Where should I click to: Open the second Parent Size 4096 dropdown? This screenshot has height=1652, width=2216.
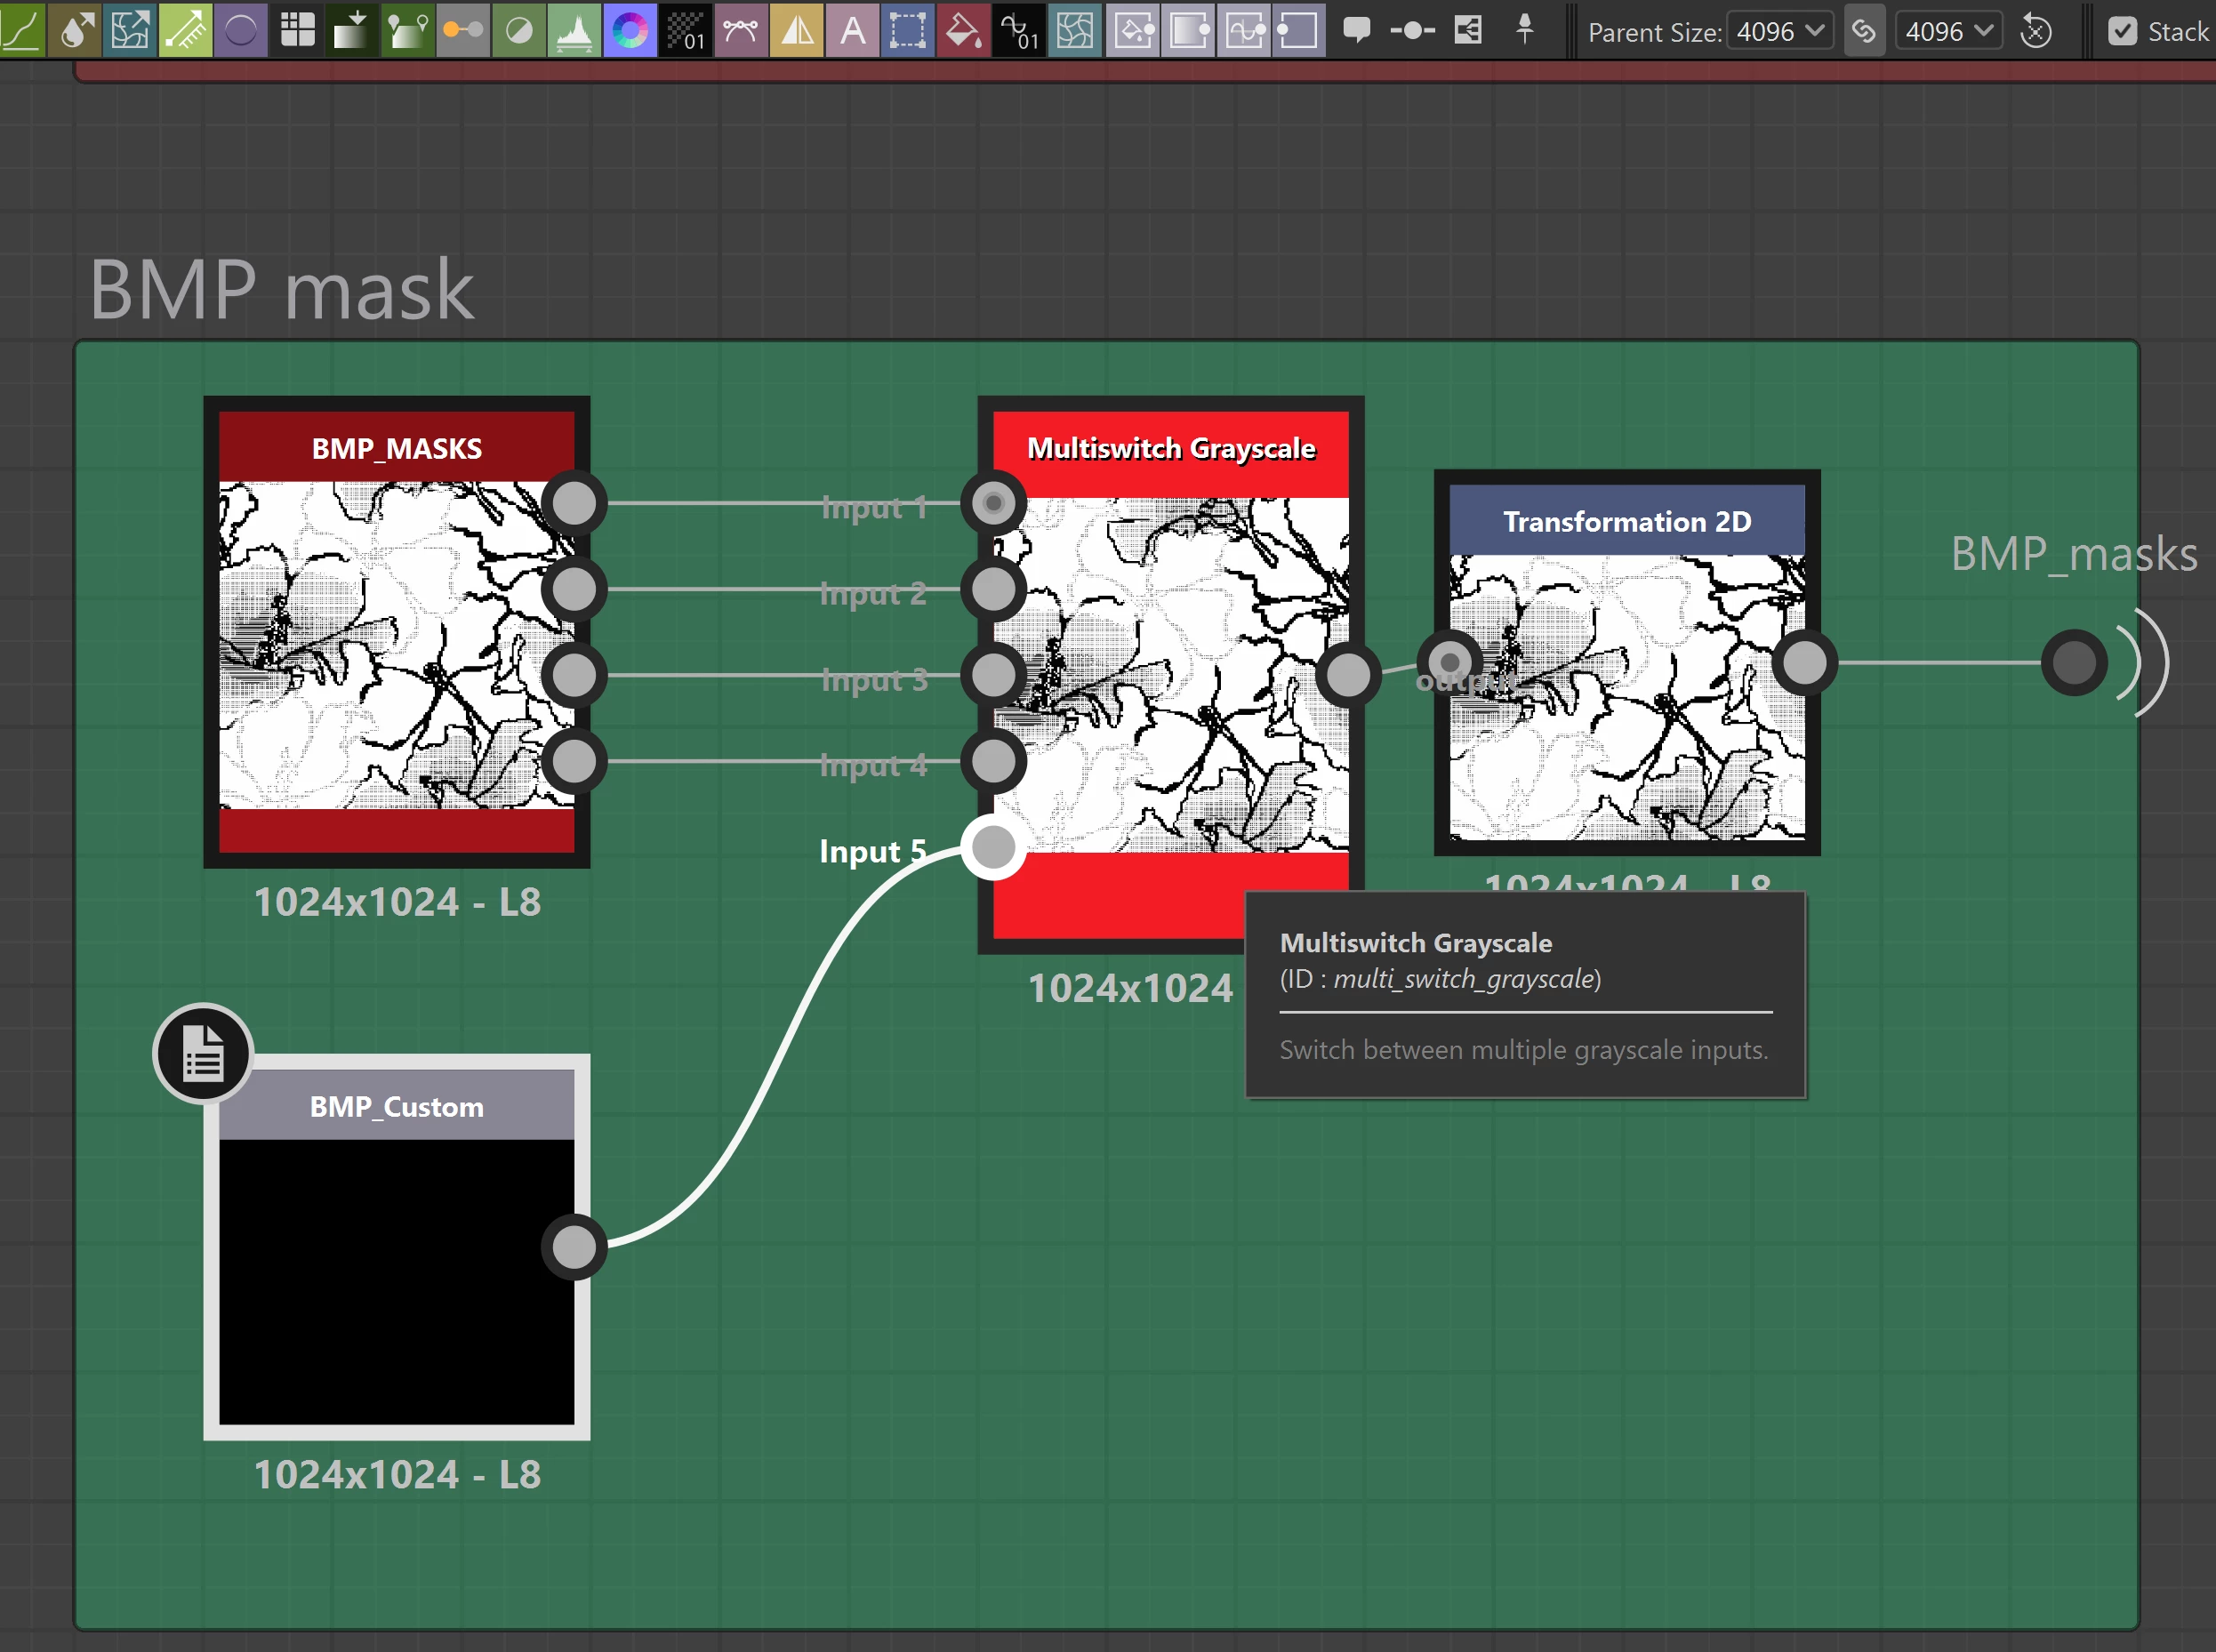point(1949,31)
